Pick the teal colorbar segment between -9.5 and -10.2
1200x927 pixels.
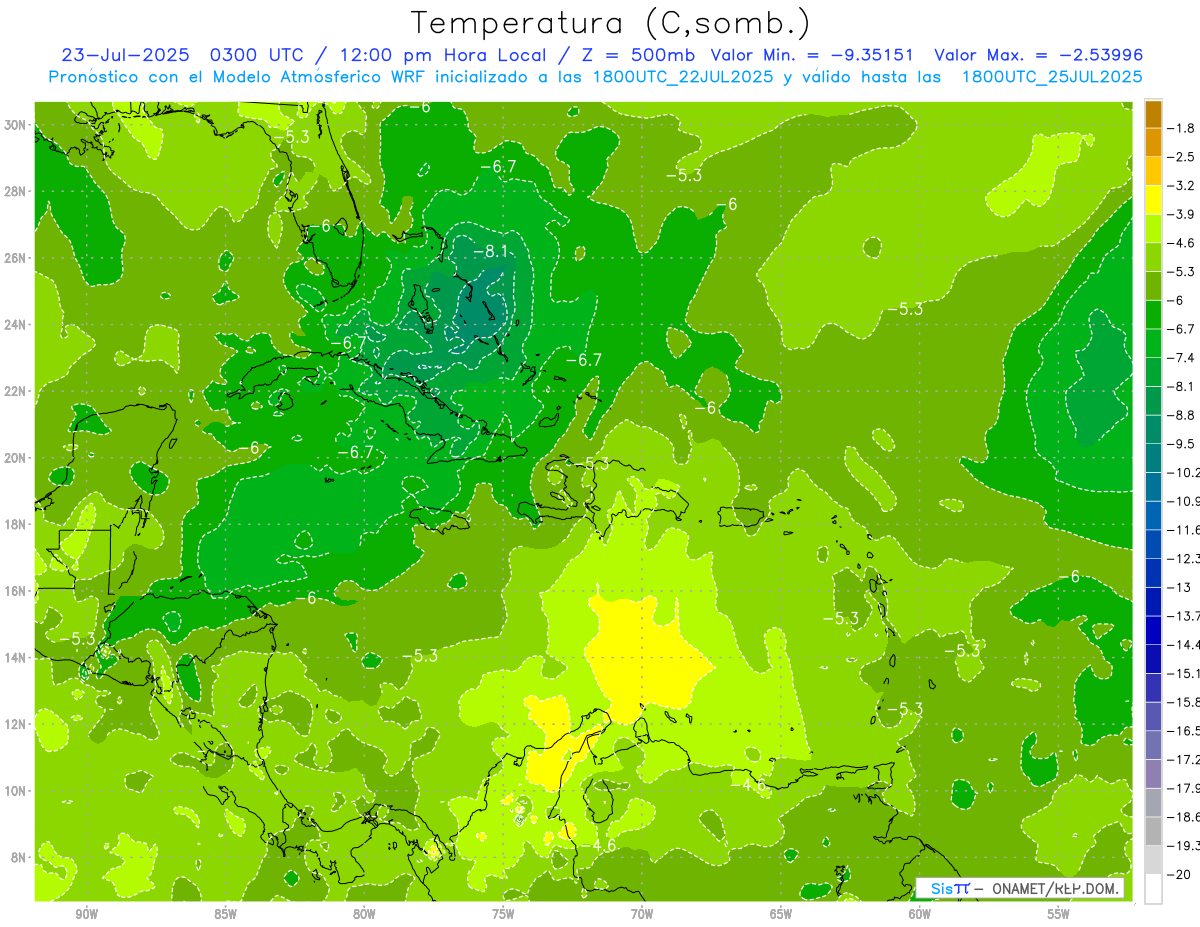coord(1153,458)
